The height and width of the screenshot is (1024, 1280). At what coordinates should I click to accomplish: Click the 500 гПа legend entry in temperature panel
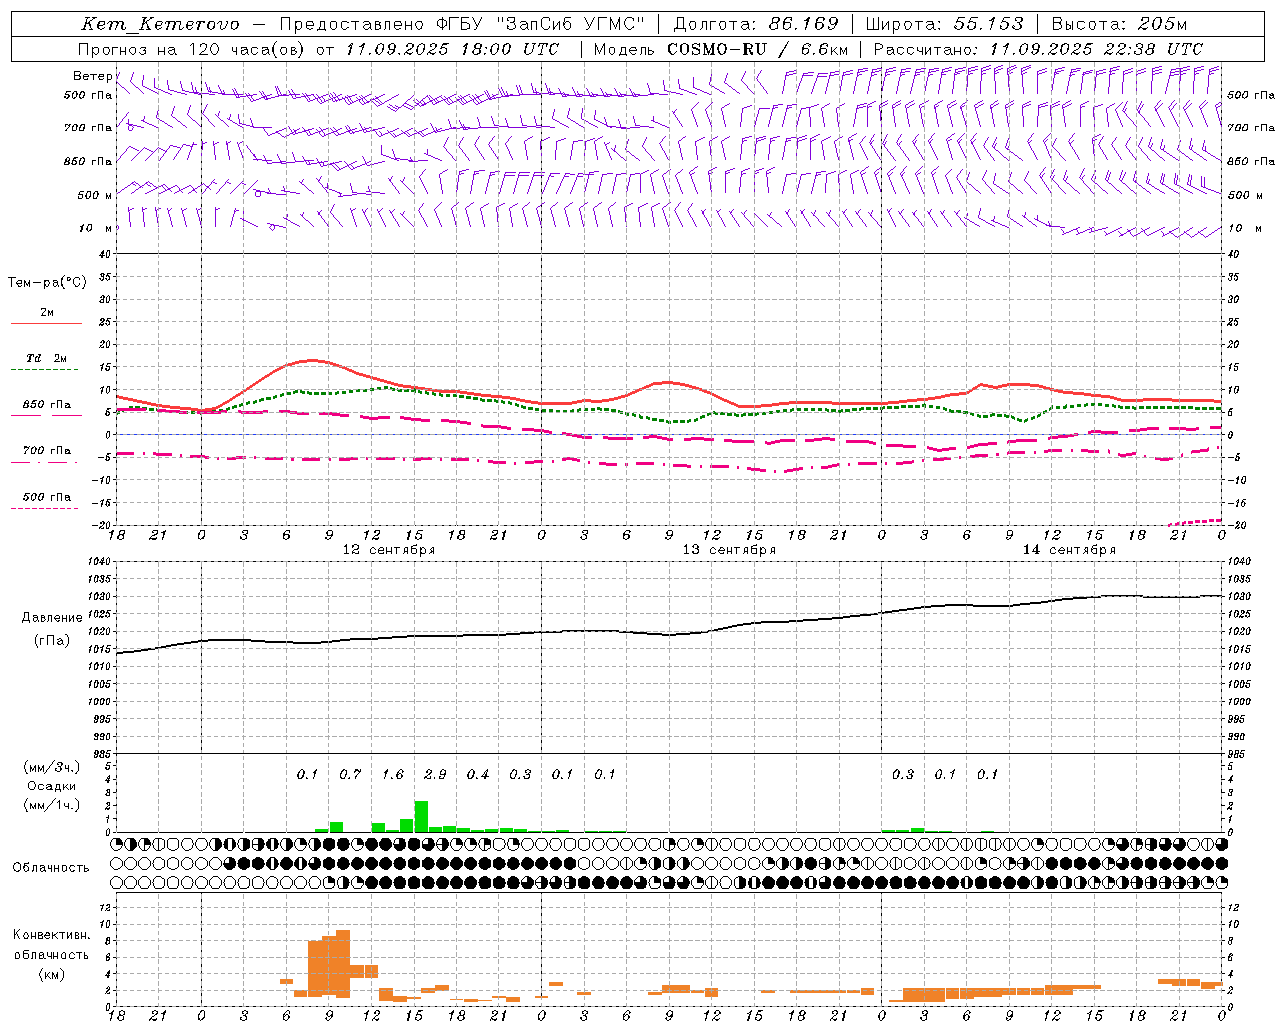(47, 497)
